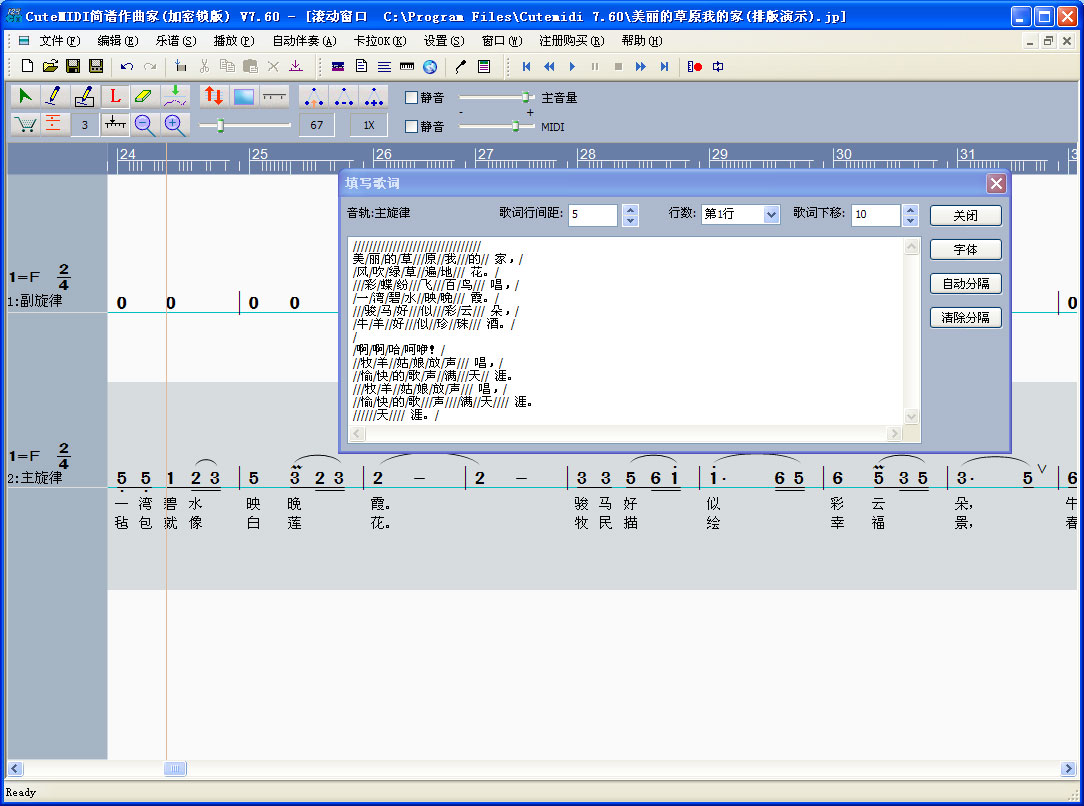Click the 自动分隔 button

[965, 284]
